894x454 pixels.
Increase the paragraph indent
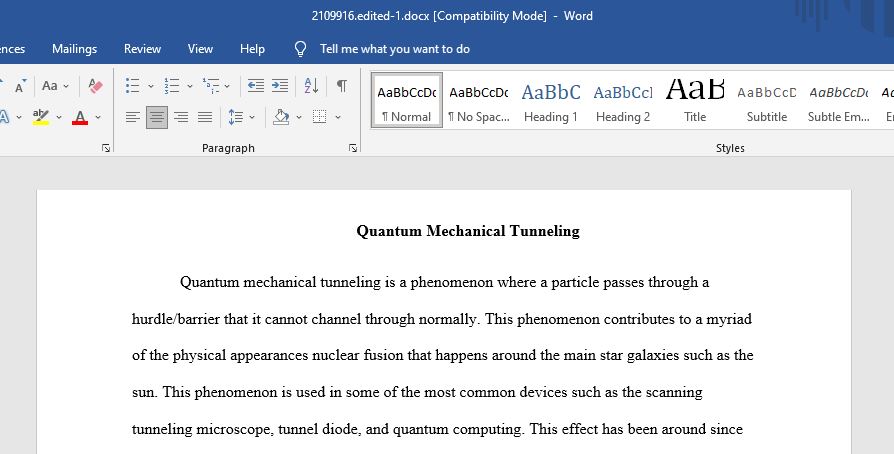pyautogui.click(x=279, y=86)
